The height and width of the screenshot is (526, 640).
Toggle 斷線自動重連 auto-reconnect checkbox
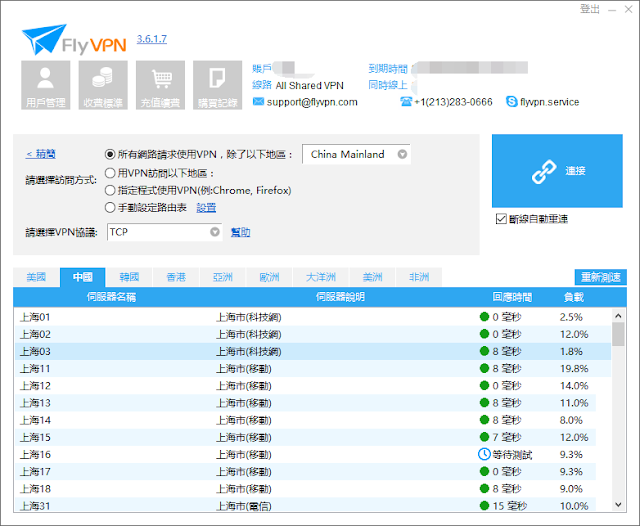pos(501,219)
